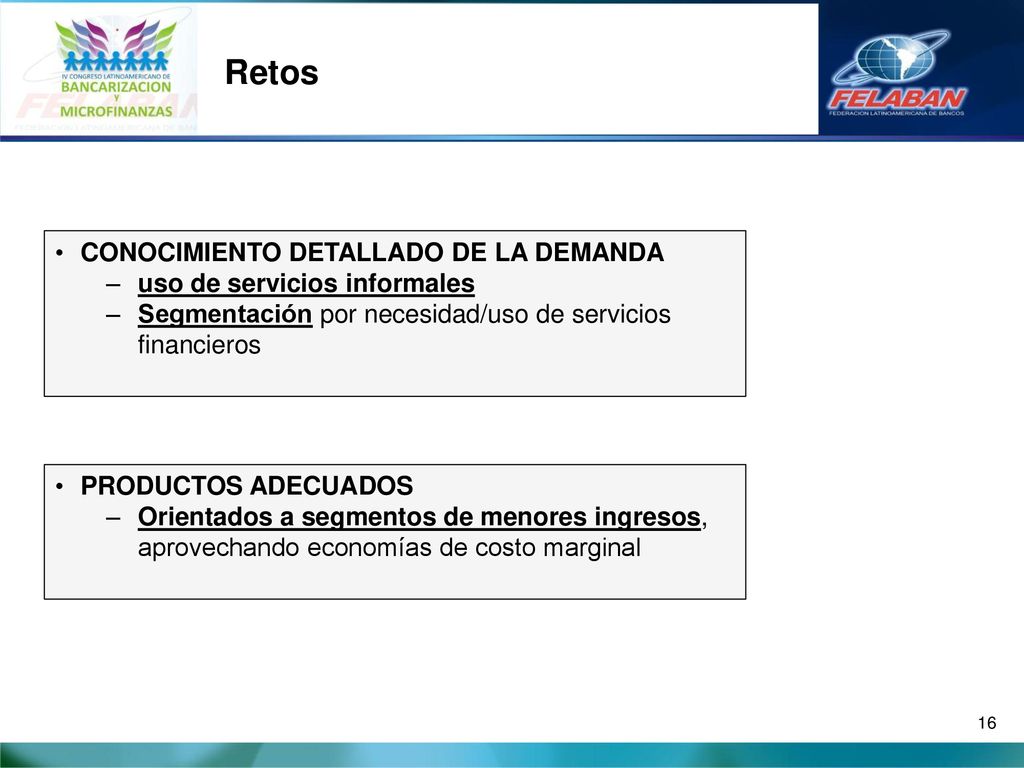Click the heading 'CONOCIMIENTO DETALLADO DE LA DEMANDA'
Image resolution: width=1024 pixels, height=768 pixels.
[x=372, y=252]
